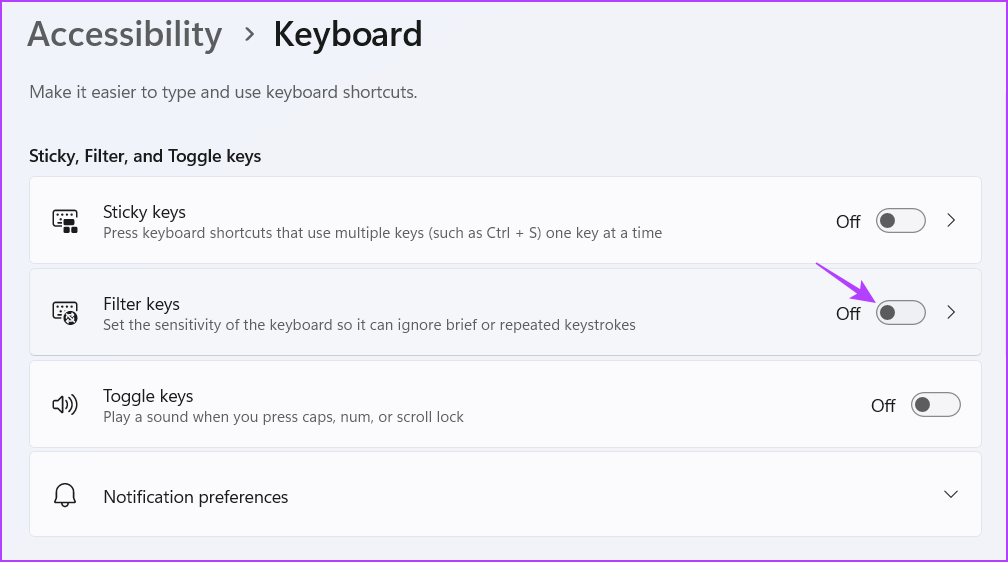
Task: Select the Sticky keys label
Action: pos(144,212)
